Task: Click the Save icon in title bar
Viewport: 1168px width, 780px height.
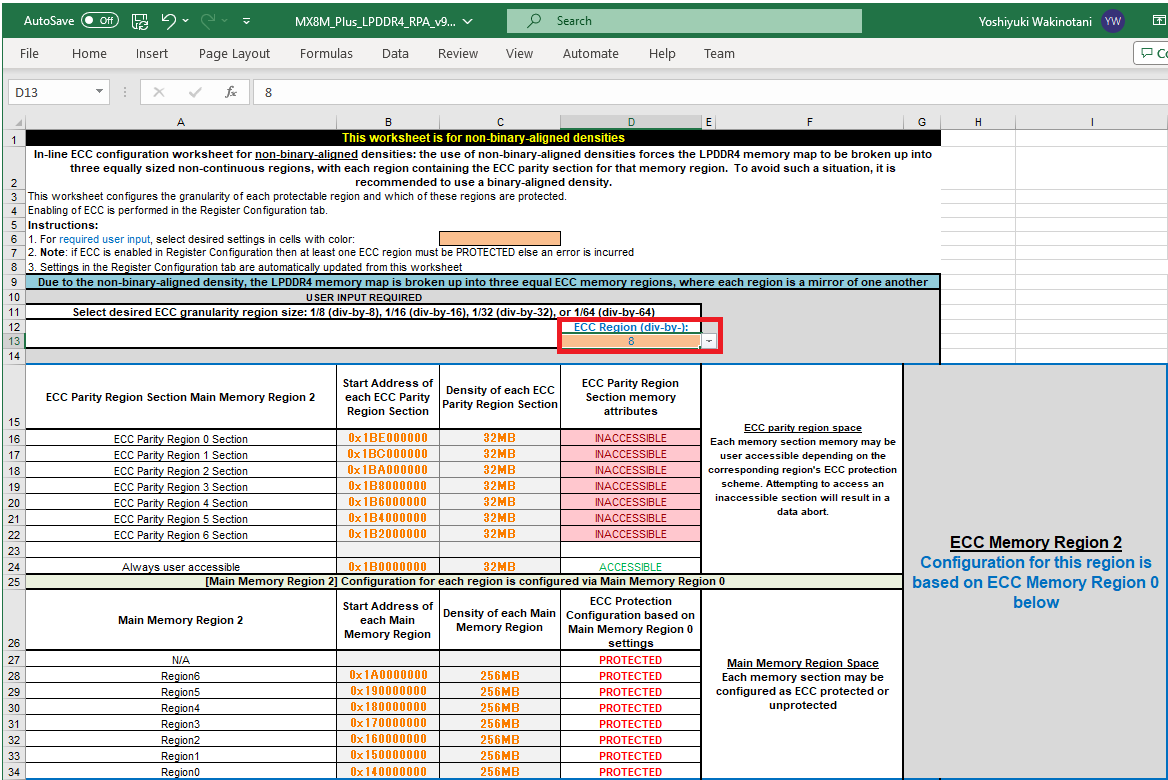Action: point(139,22)
